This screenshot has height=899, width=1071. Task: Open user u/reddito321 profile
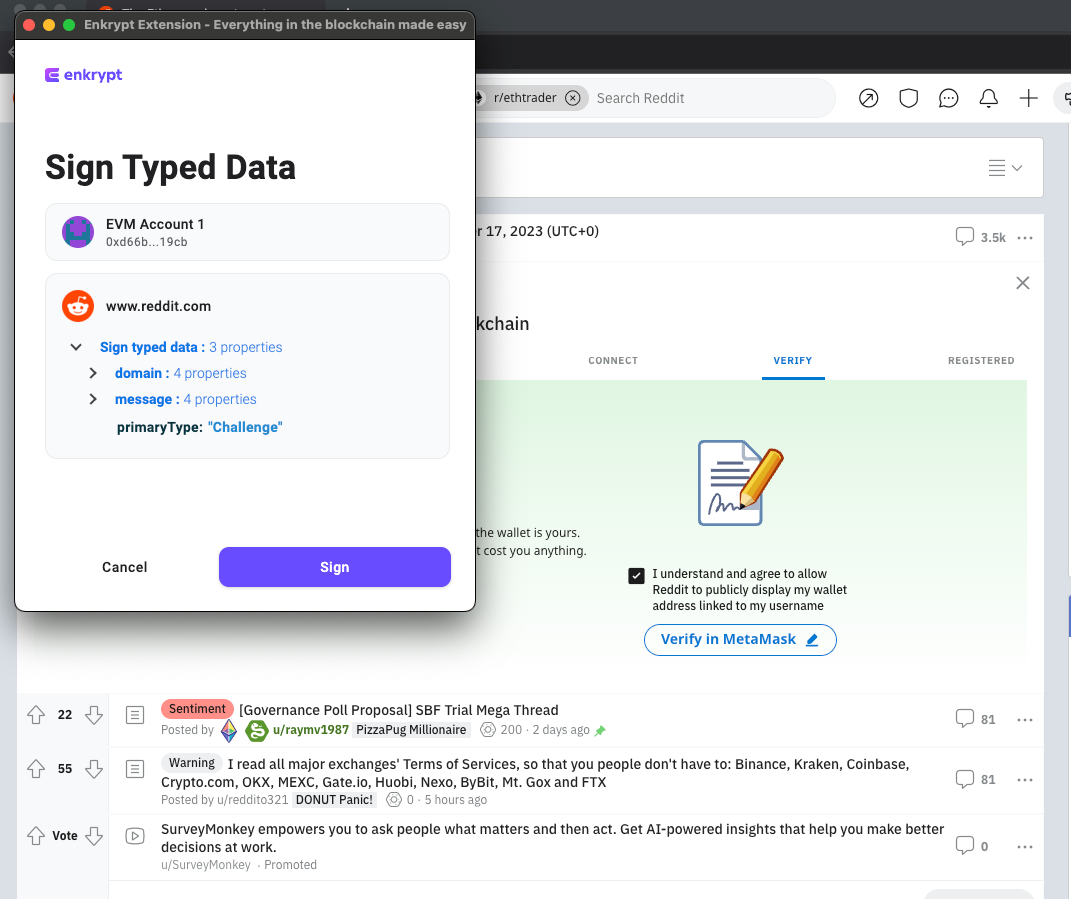click(252, 800)
